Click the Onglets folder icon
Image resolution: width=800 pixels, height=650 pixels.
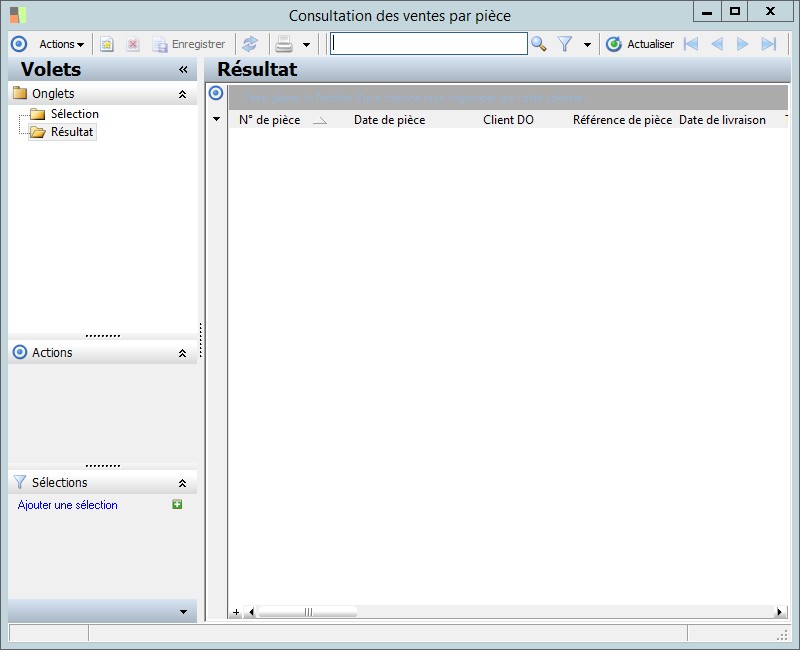[20, 93]
